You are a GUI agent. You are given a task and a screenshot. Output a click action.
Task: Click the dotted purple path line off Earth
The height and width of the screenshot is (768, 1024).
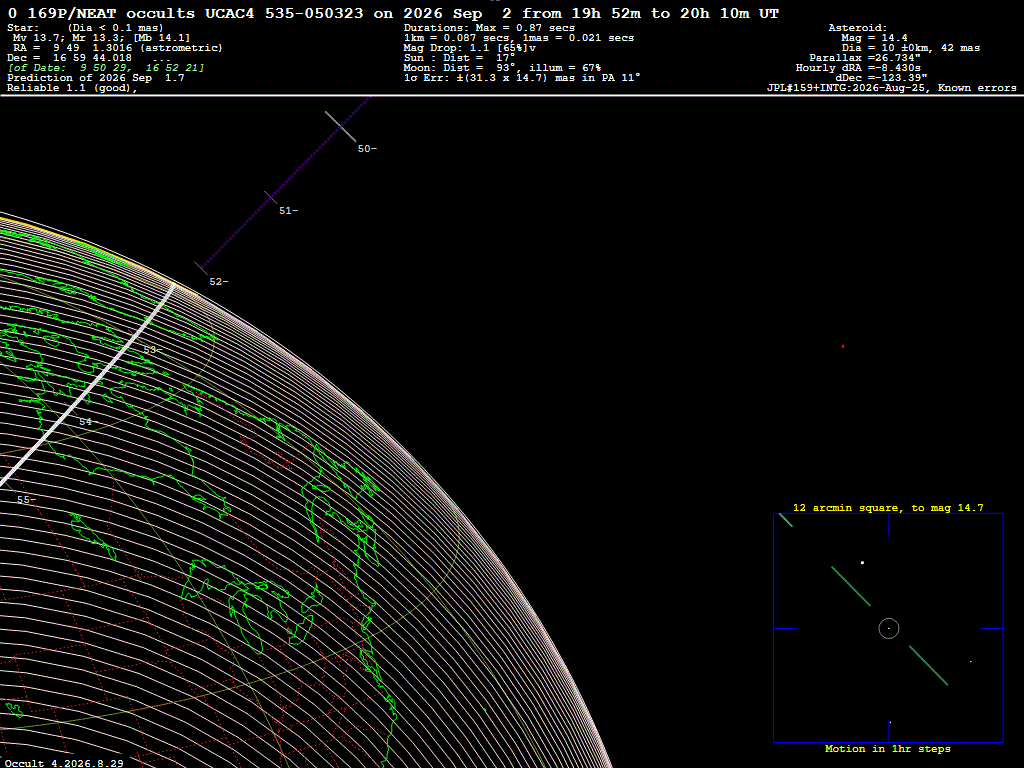click(286, 184)
